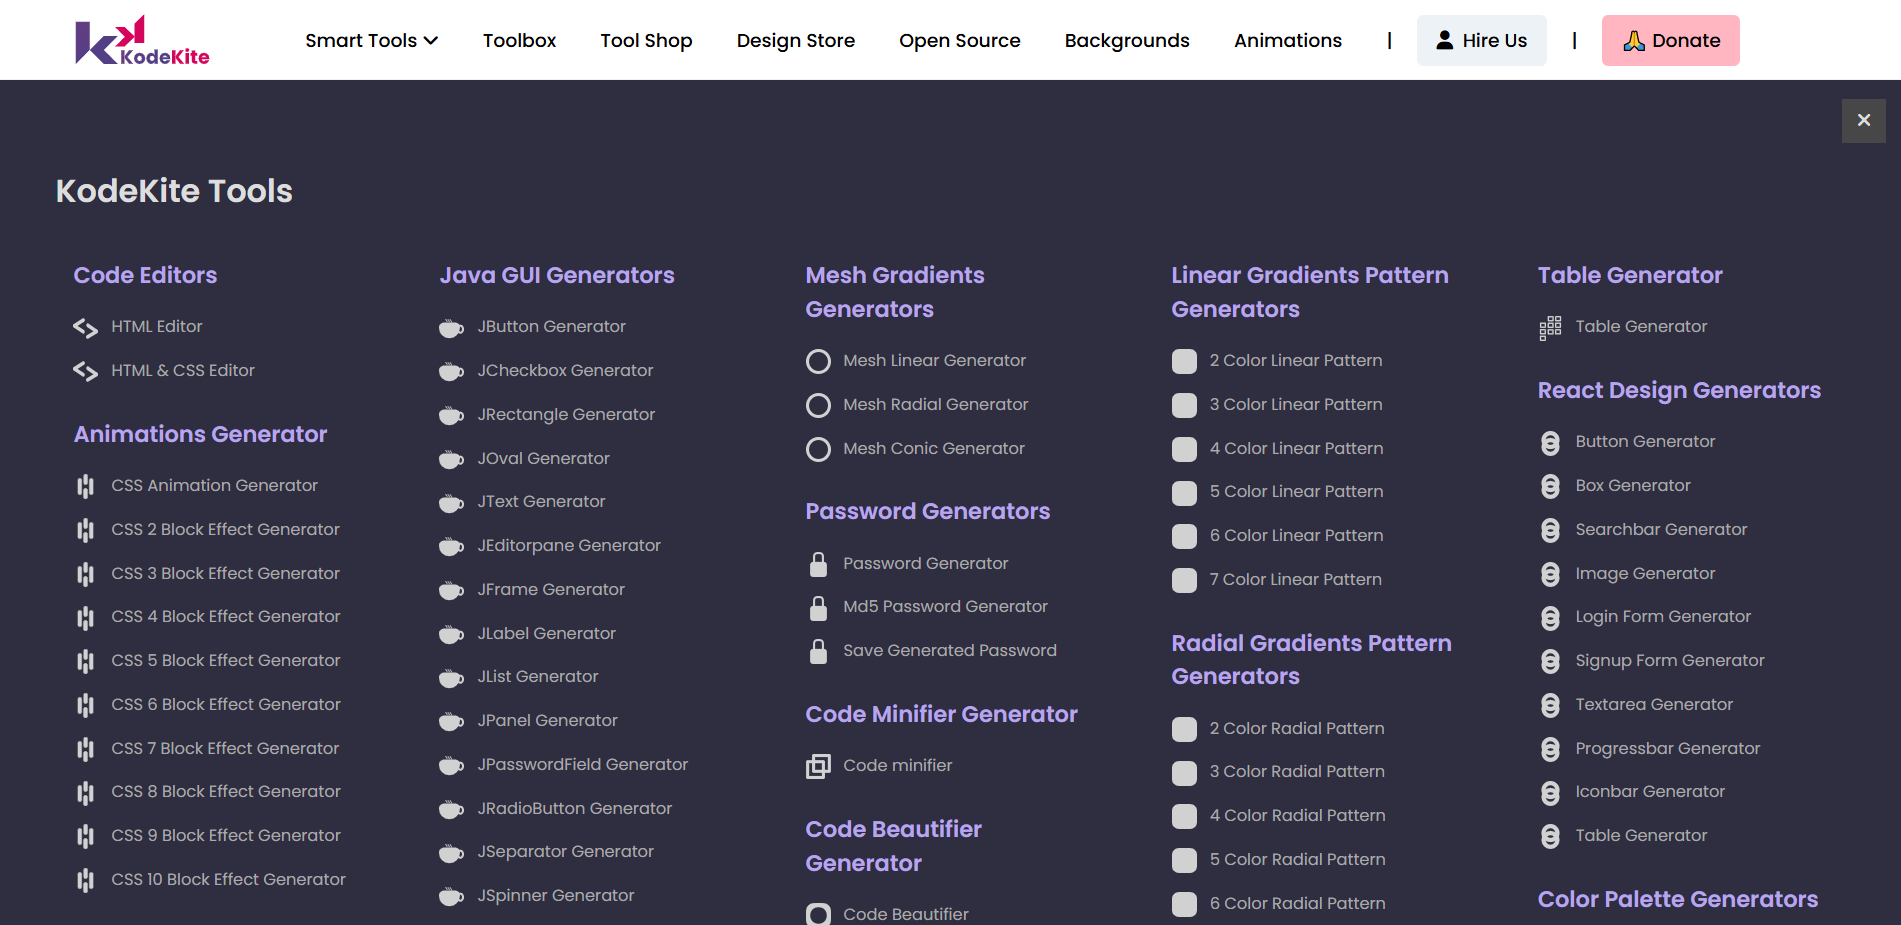Click the CSS 5 Block Effect icon
Image resolution: width=1901 pixels, height=925 pixels.
click(85, 661)
